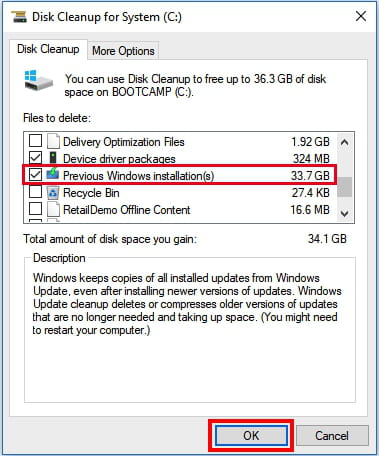Viewport: 379px width, 456px height.
Task: Close the Disk Cleanup dialog window
Action: [361, 16]
